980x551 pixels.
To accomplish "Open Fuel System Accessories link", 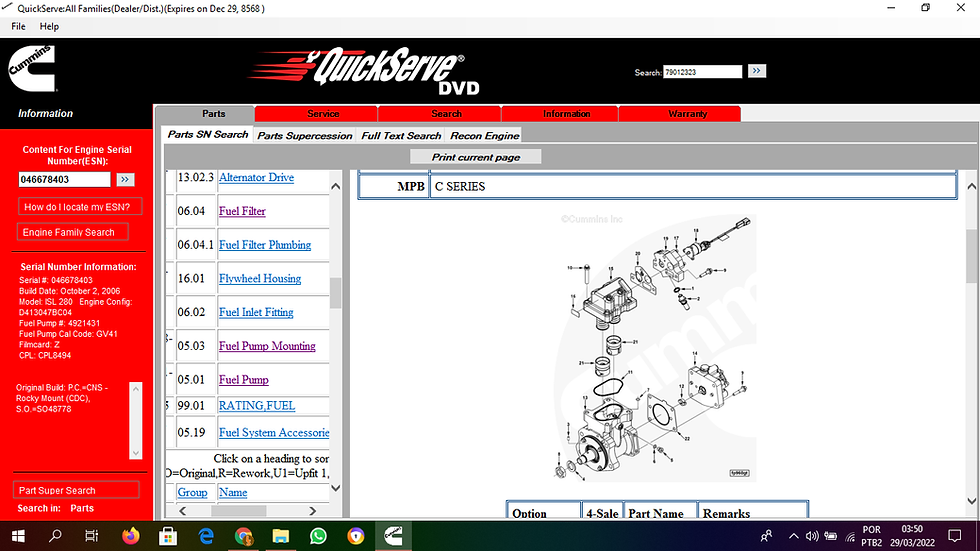I will (274, 432).
